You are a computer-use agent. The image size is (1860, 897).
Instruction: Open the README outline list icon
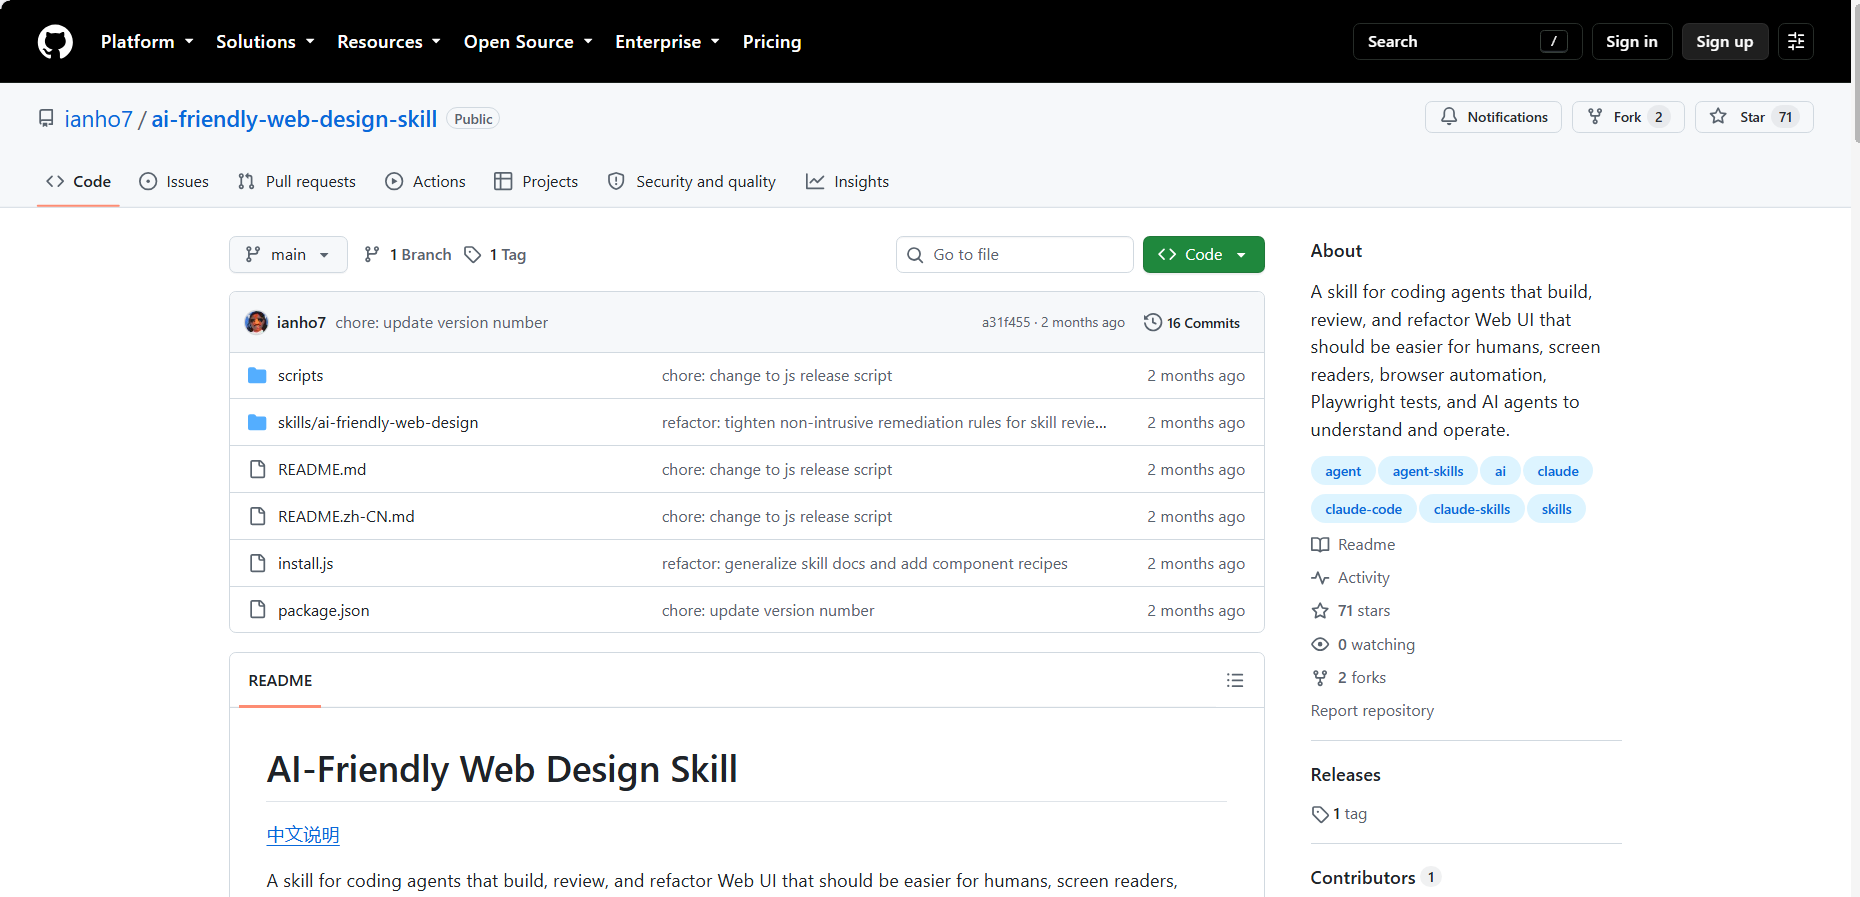point(1235,680)
